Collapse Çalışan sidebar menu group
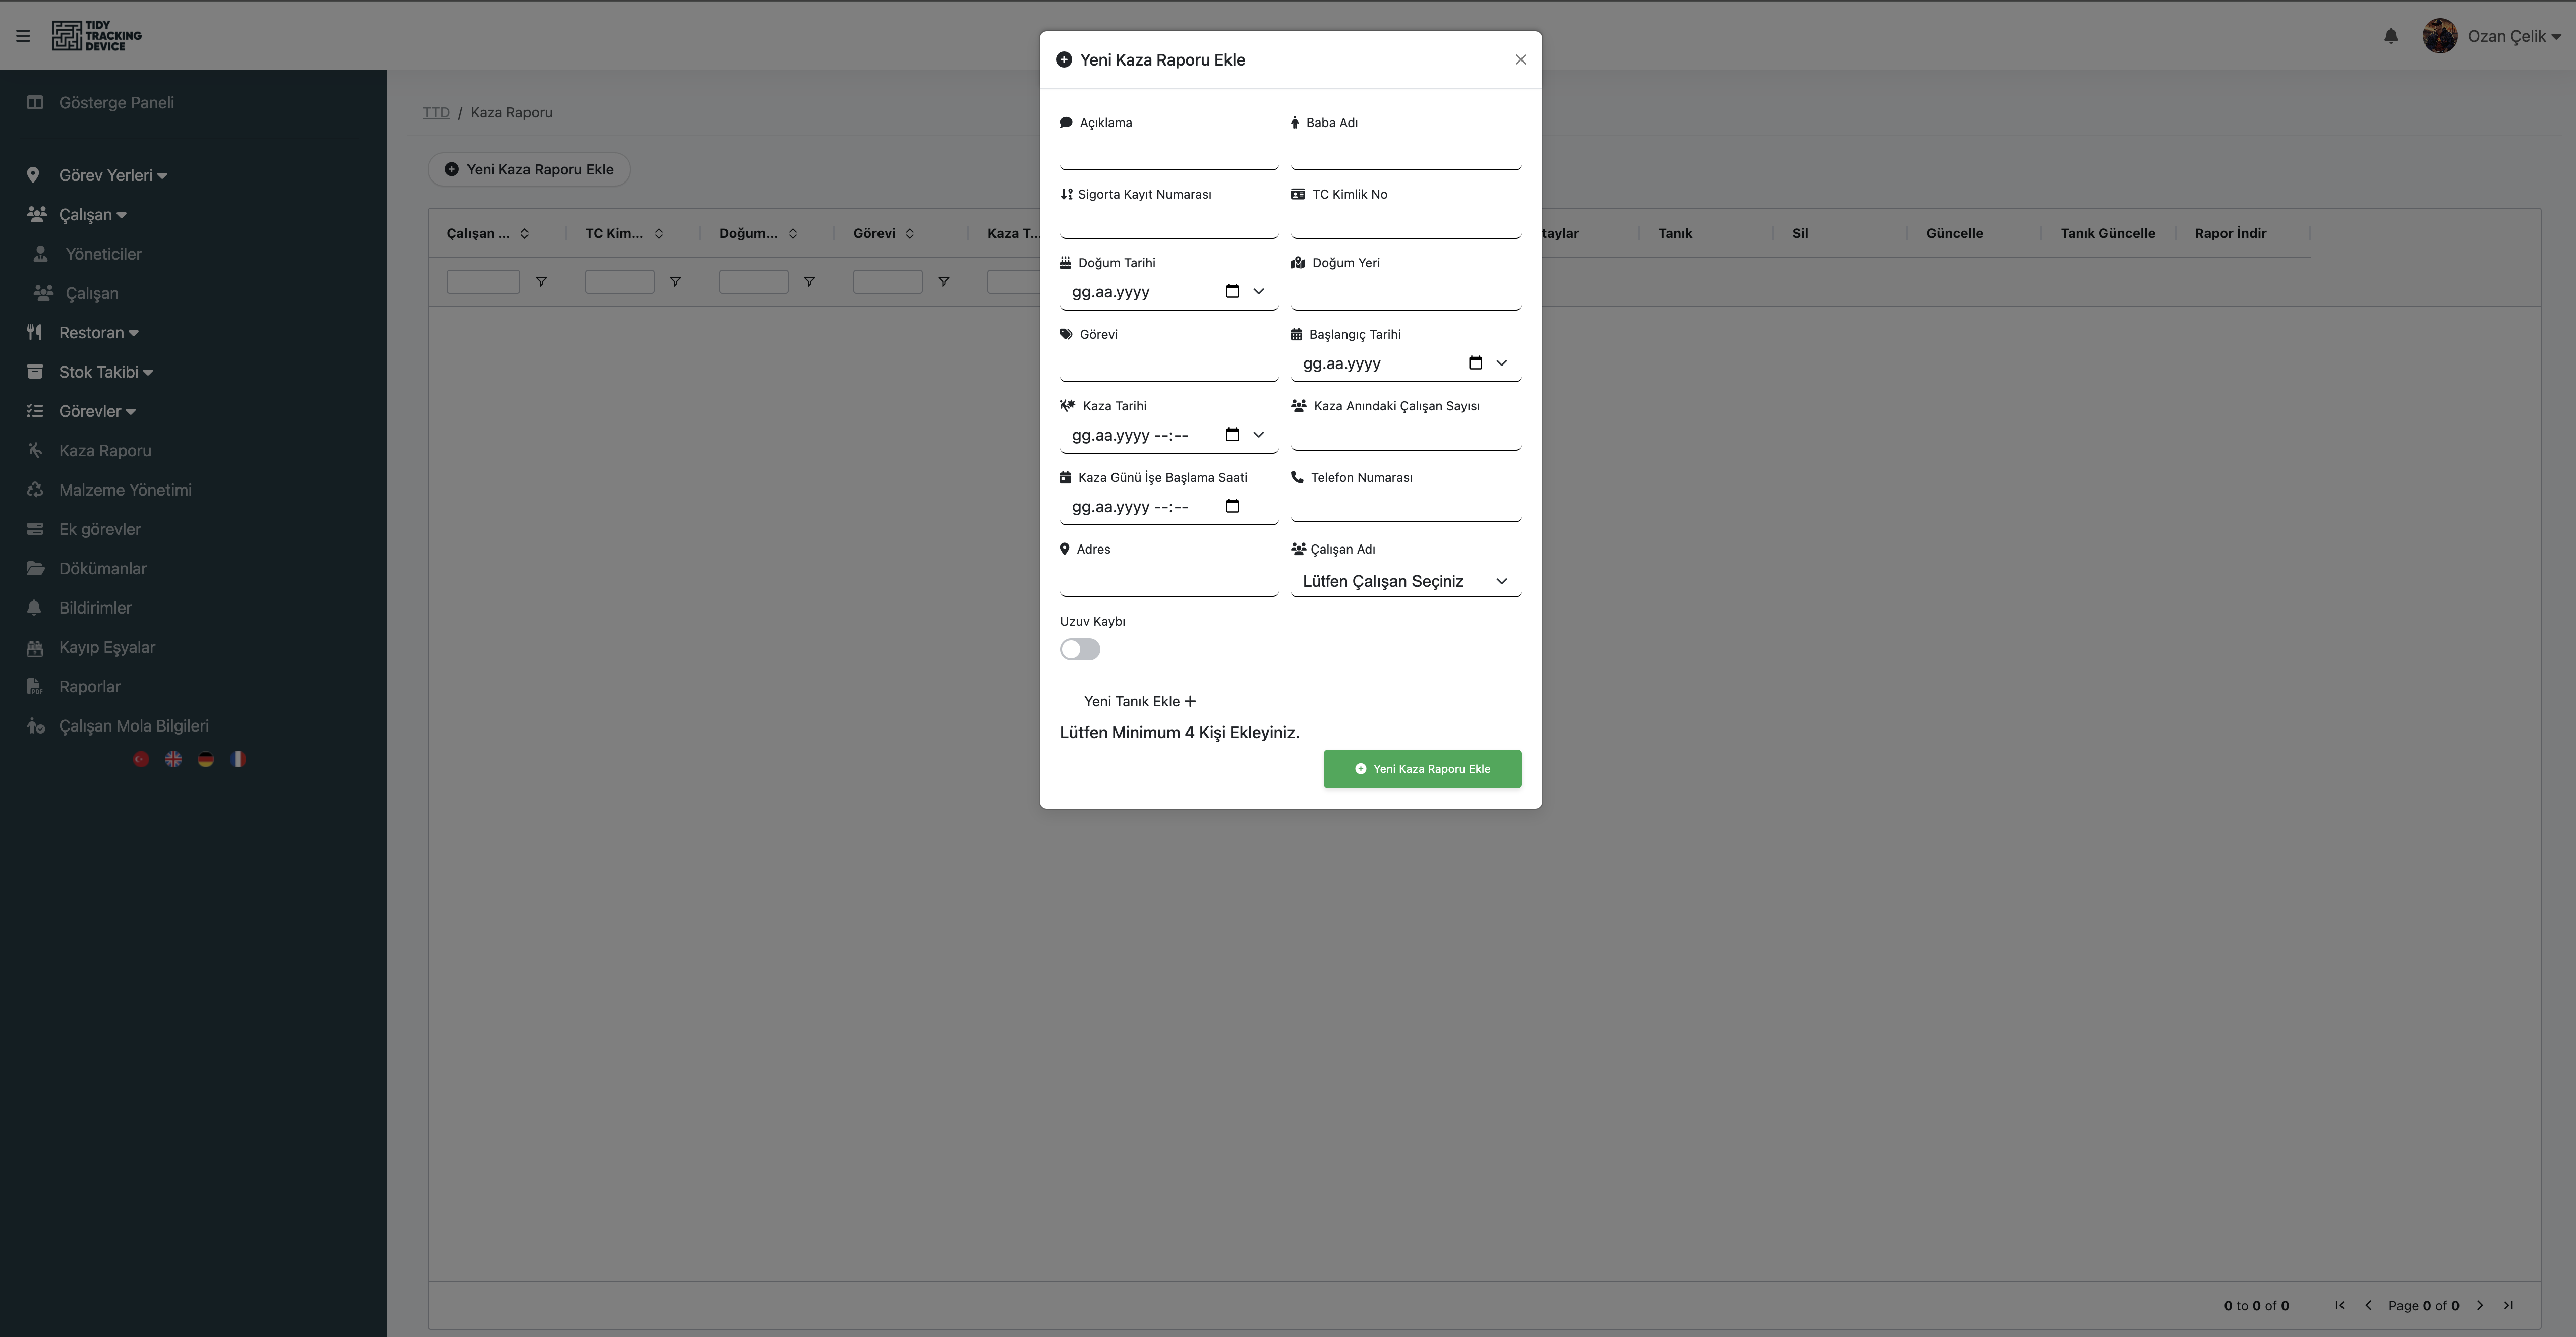This screenshot has height=1337, width=2576. (x=92, y=215)
